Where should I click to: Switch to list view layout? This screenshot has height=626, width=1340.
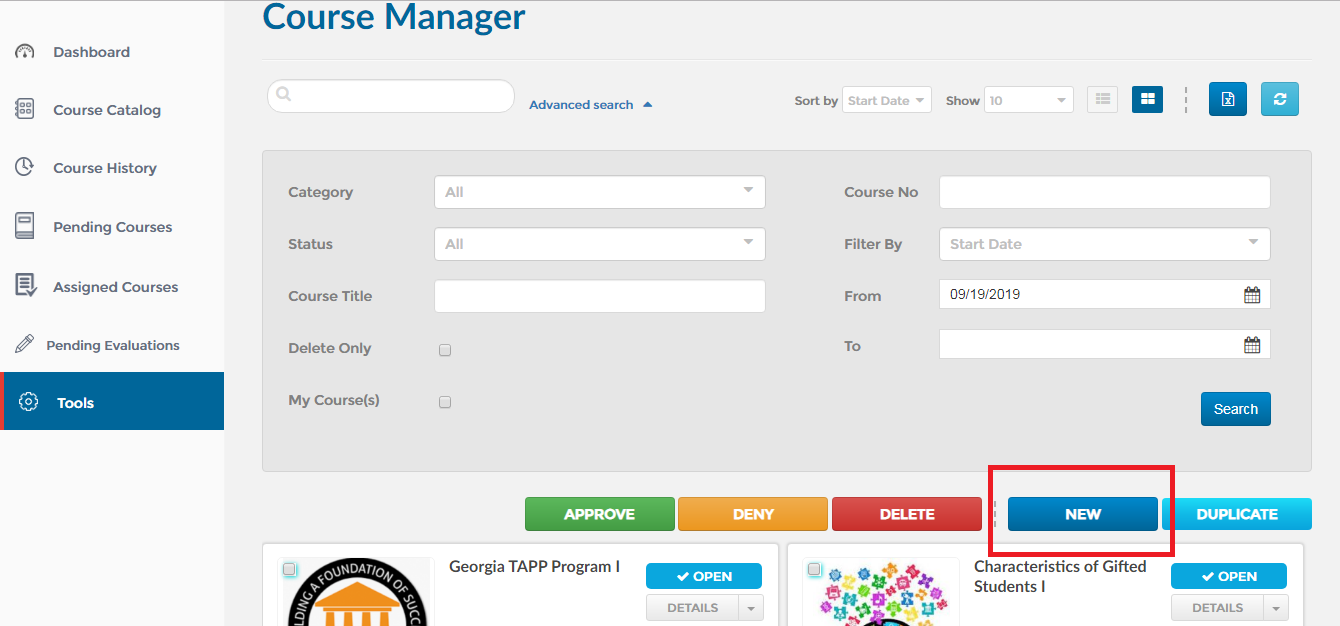click(1102, 99)
